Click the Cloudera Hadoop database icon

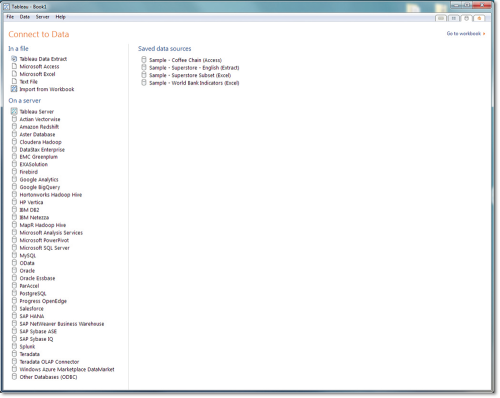(14, 142)
